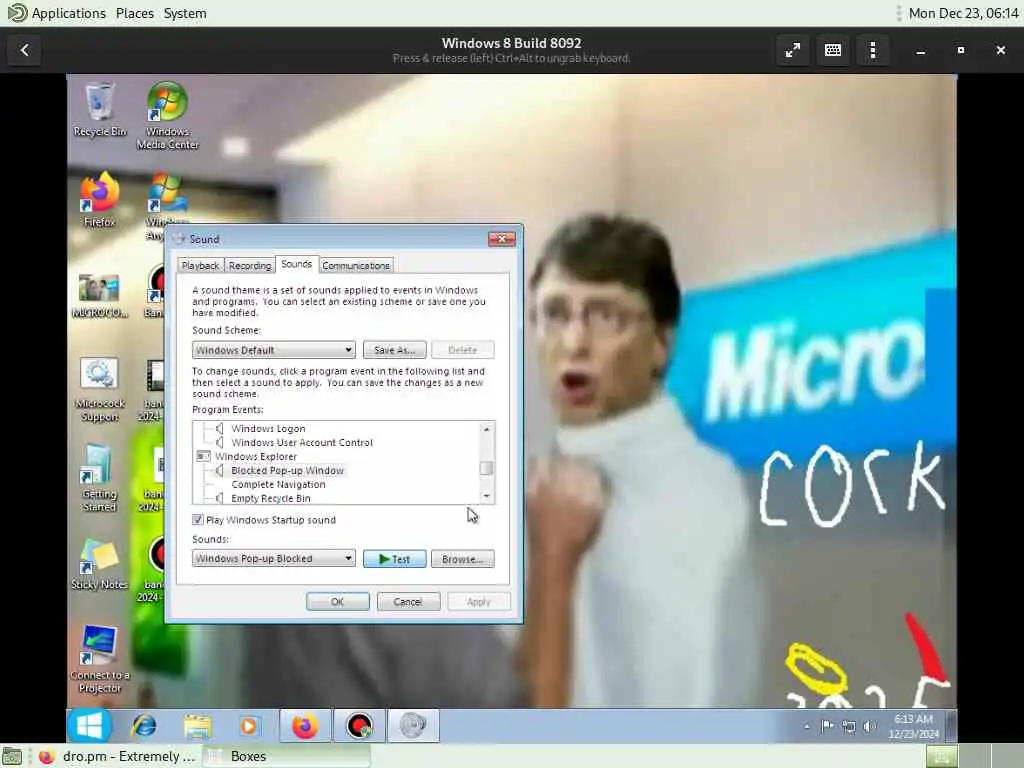Open Action Center flag in the tray
The image size is (1024, 768).
(827, 726)
